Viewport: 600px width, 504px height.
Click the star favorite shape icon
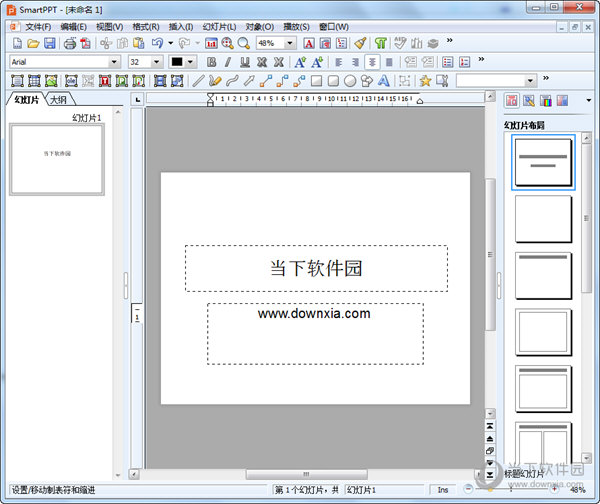pos(425,81)
